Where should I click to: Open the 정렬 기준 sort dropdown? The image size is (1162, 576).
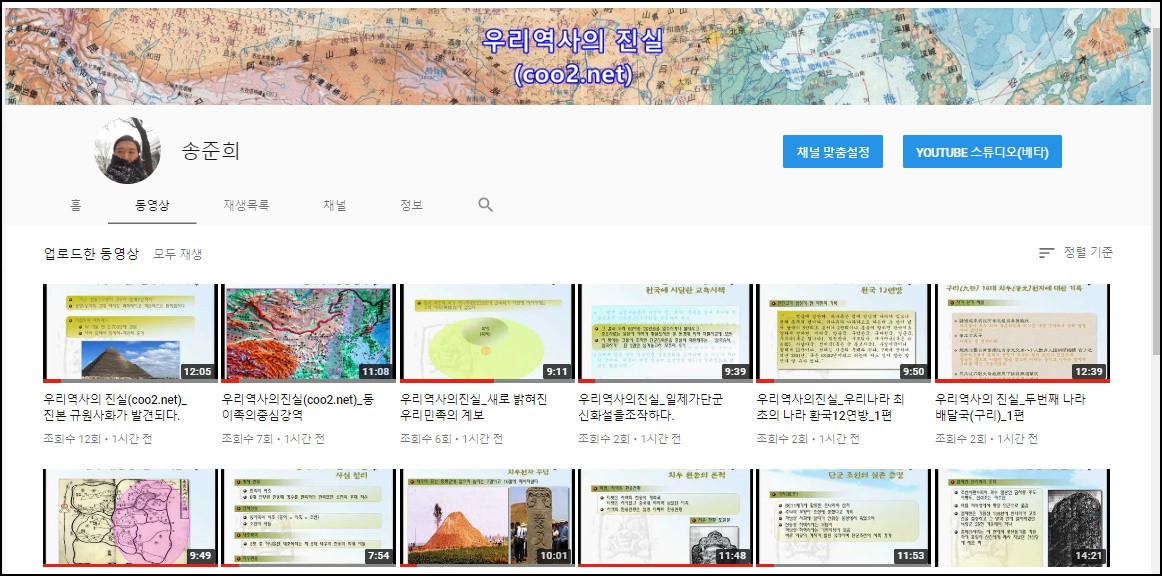coord(1075,253)
